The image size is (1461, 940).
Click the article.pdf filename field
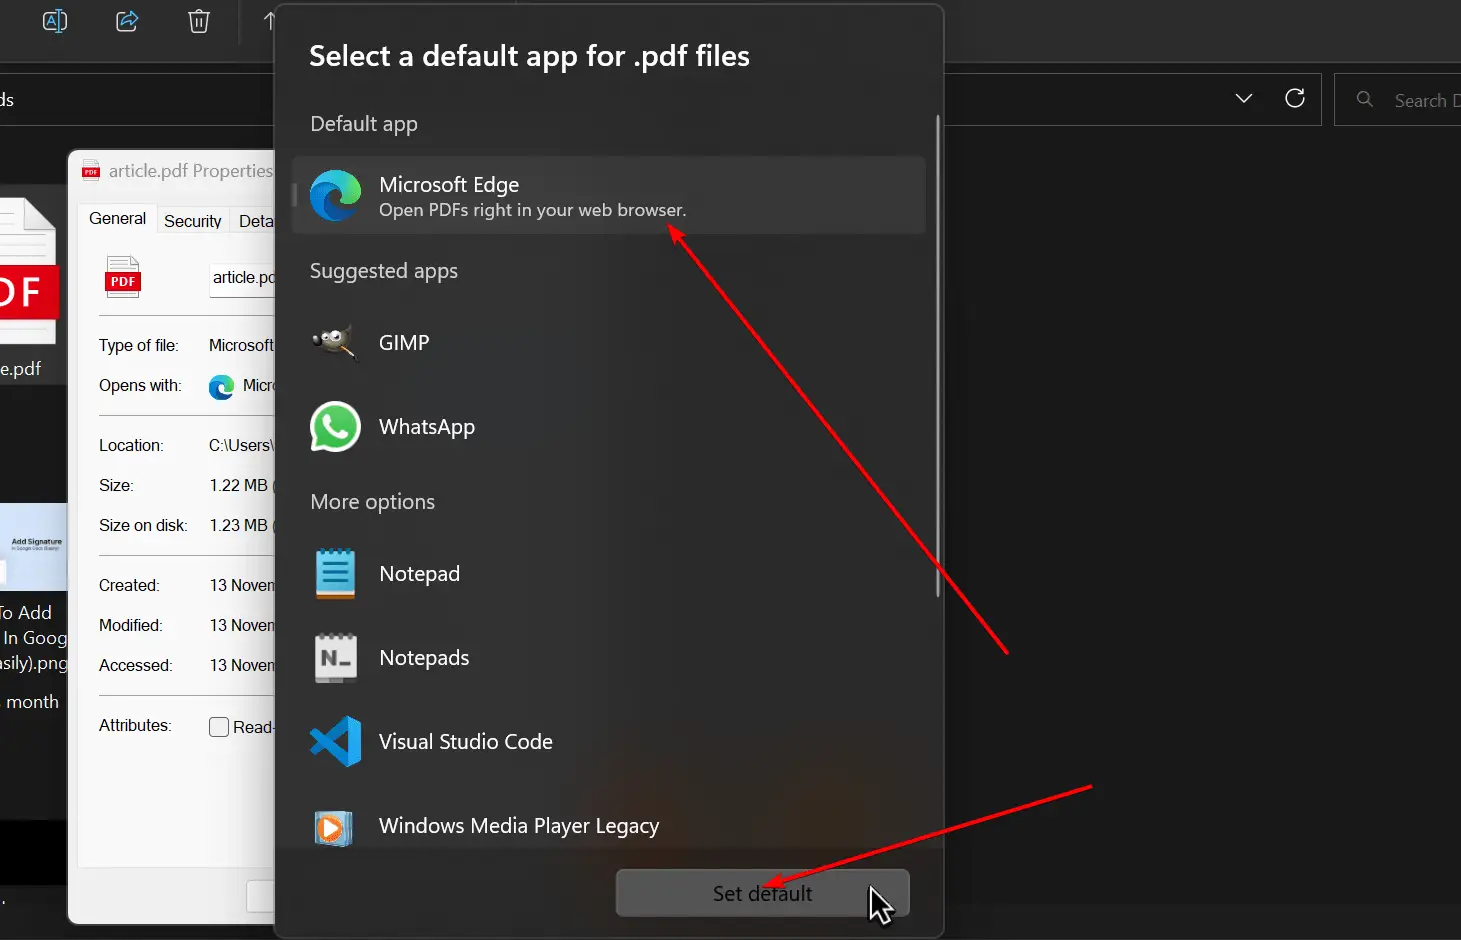242,278
